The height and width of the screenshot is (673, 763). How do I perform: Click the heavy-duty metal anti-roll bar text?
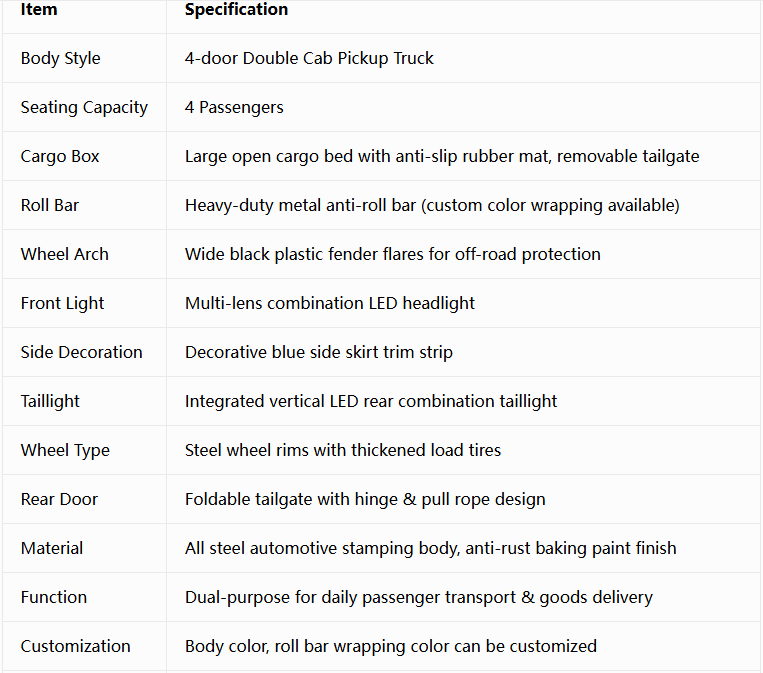coord(432,205)
